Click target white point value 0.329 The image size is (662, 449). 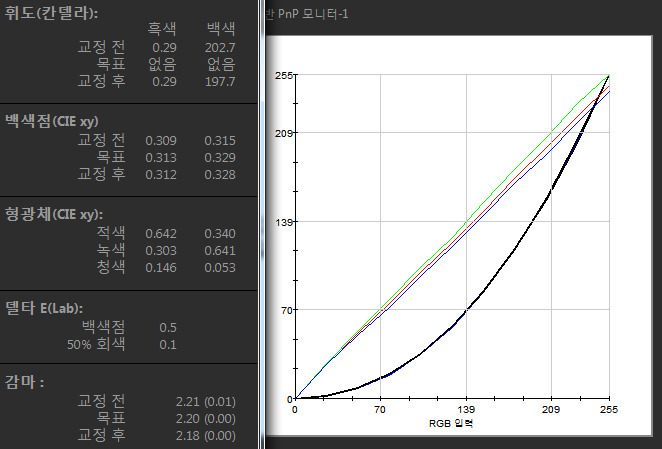[x=220, y=158]
